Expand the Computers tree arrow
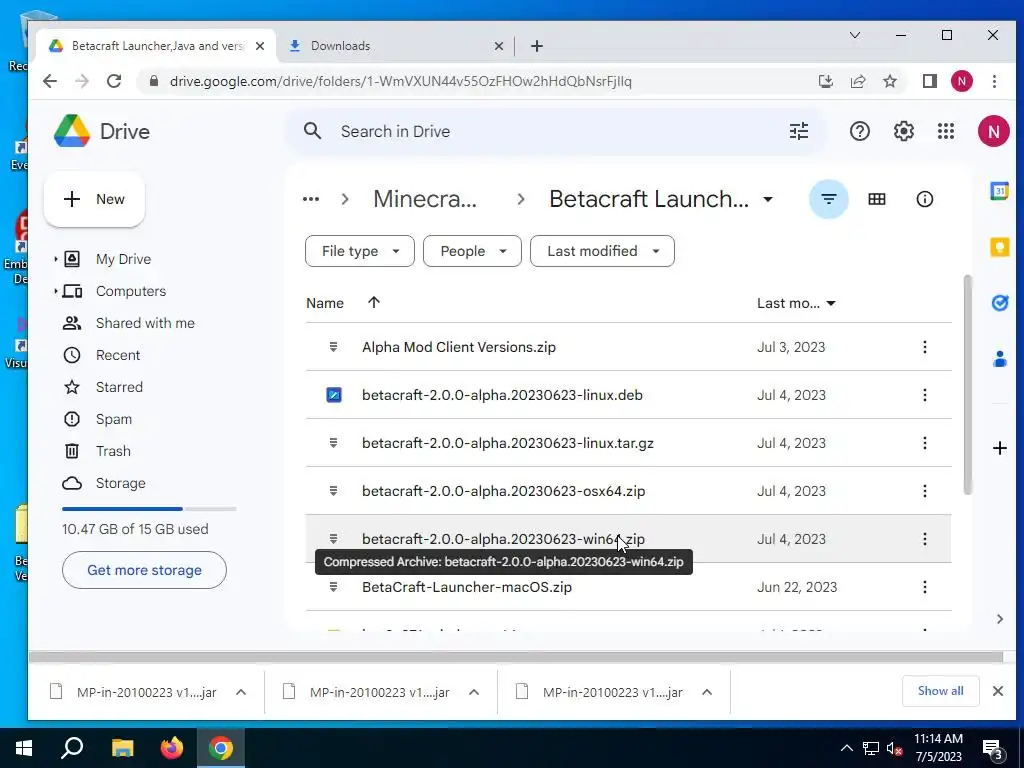This screenshot has height=768, width=1024. click(56, 291)
